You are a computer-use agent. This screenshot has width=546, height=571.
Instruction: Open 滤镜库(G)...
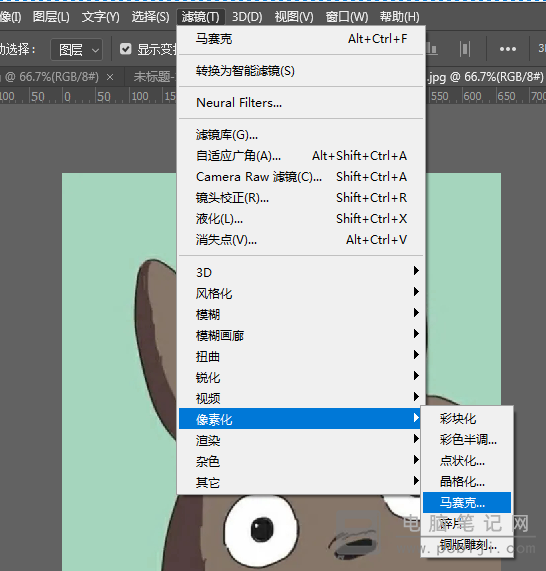[x=301, y=135]
